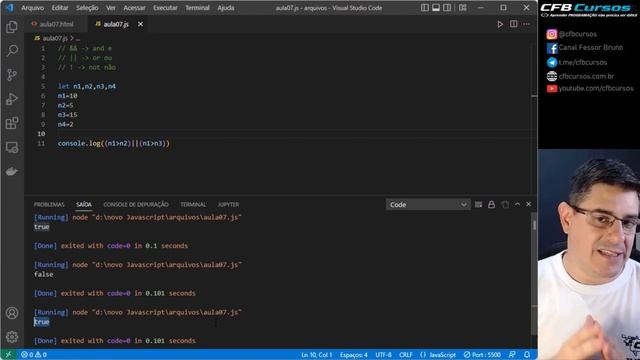
Task: Click the highlighted 'true' in last output
Action: click(x=42, y=322)
